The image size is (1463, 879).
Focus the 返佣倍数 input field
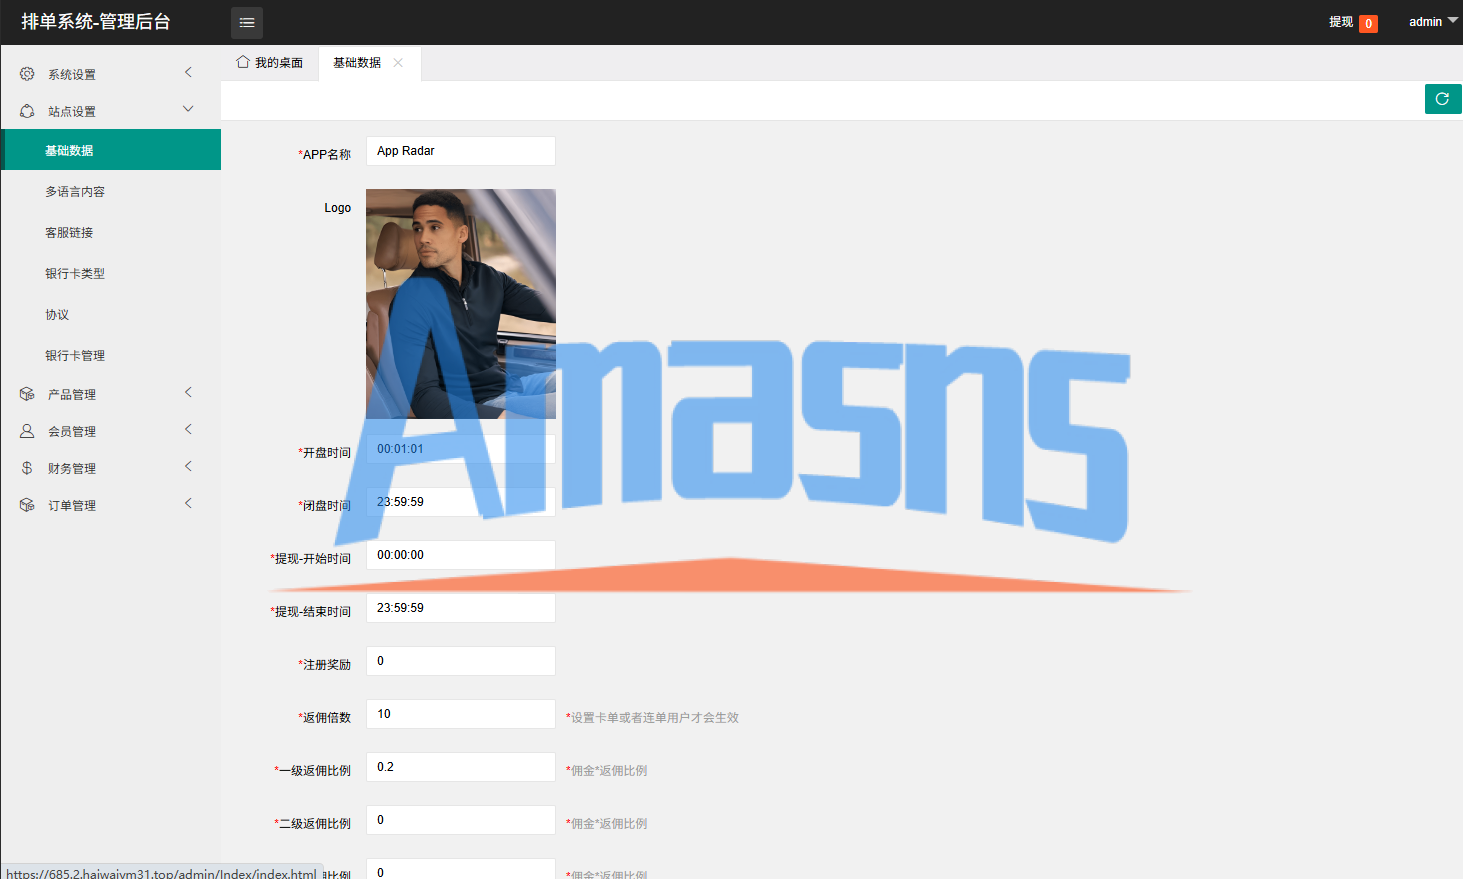[461, 714]
